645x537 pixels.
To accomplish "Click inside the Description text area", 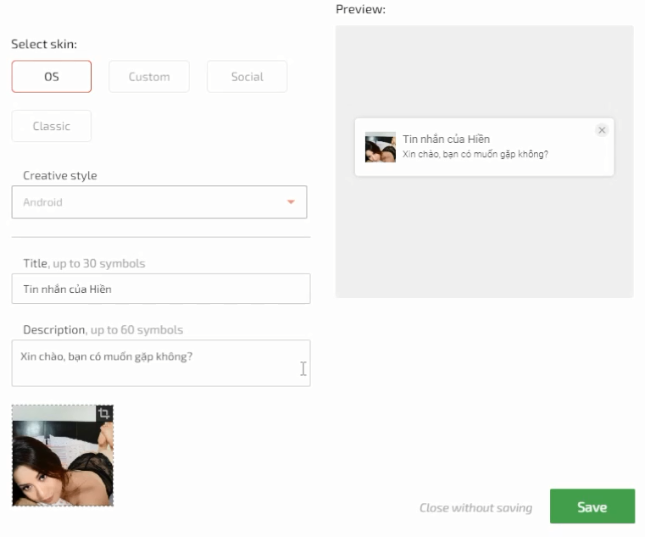I will (161, 363).
